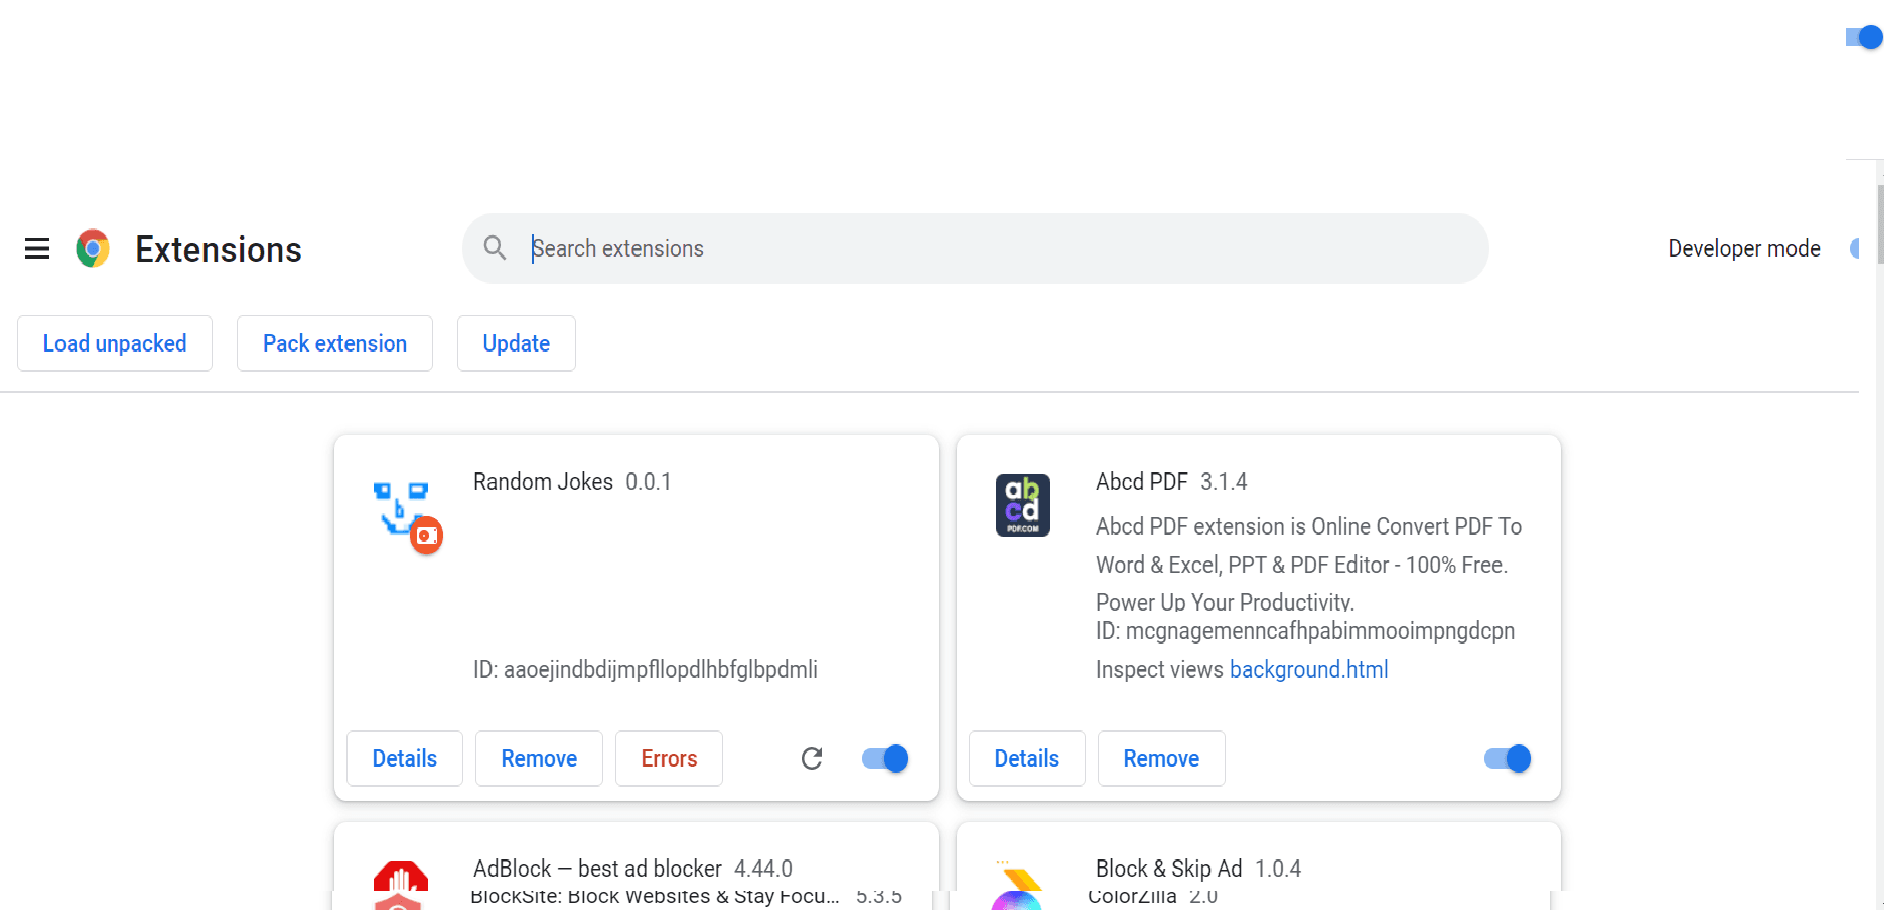Click the search magnifier icon
The height and width of the screenshot is (910, 1884).
point(495,247)
